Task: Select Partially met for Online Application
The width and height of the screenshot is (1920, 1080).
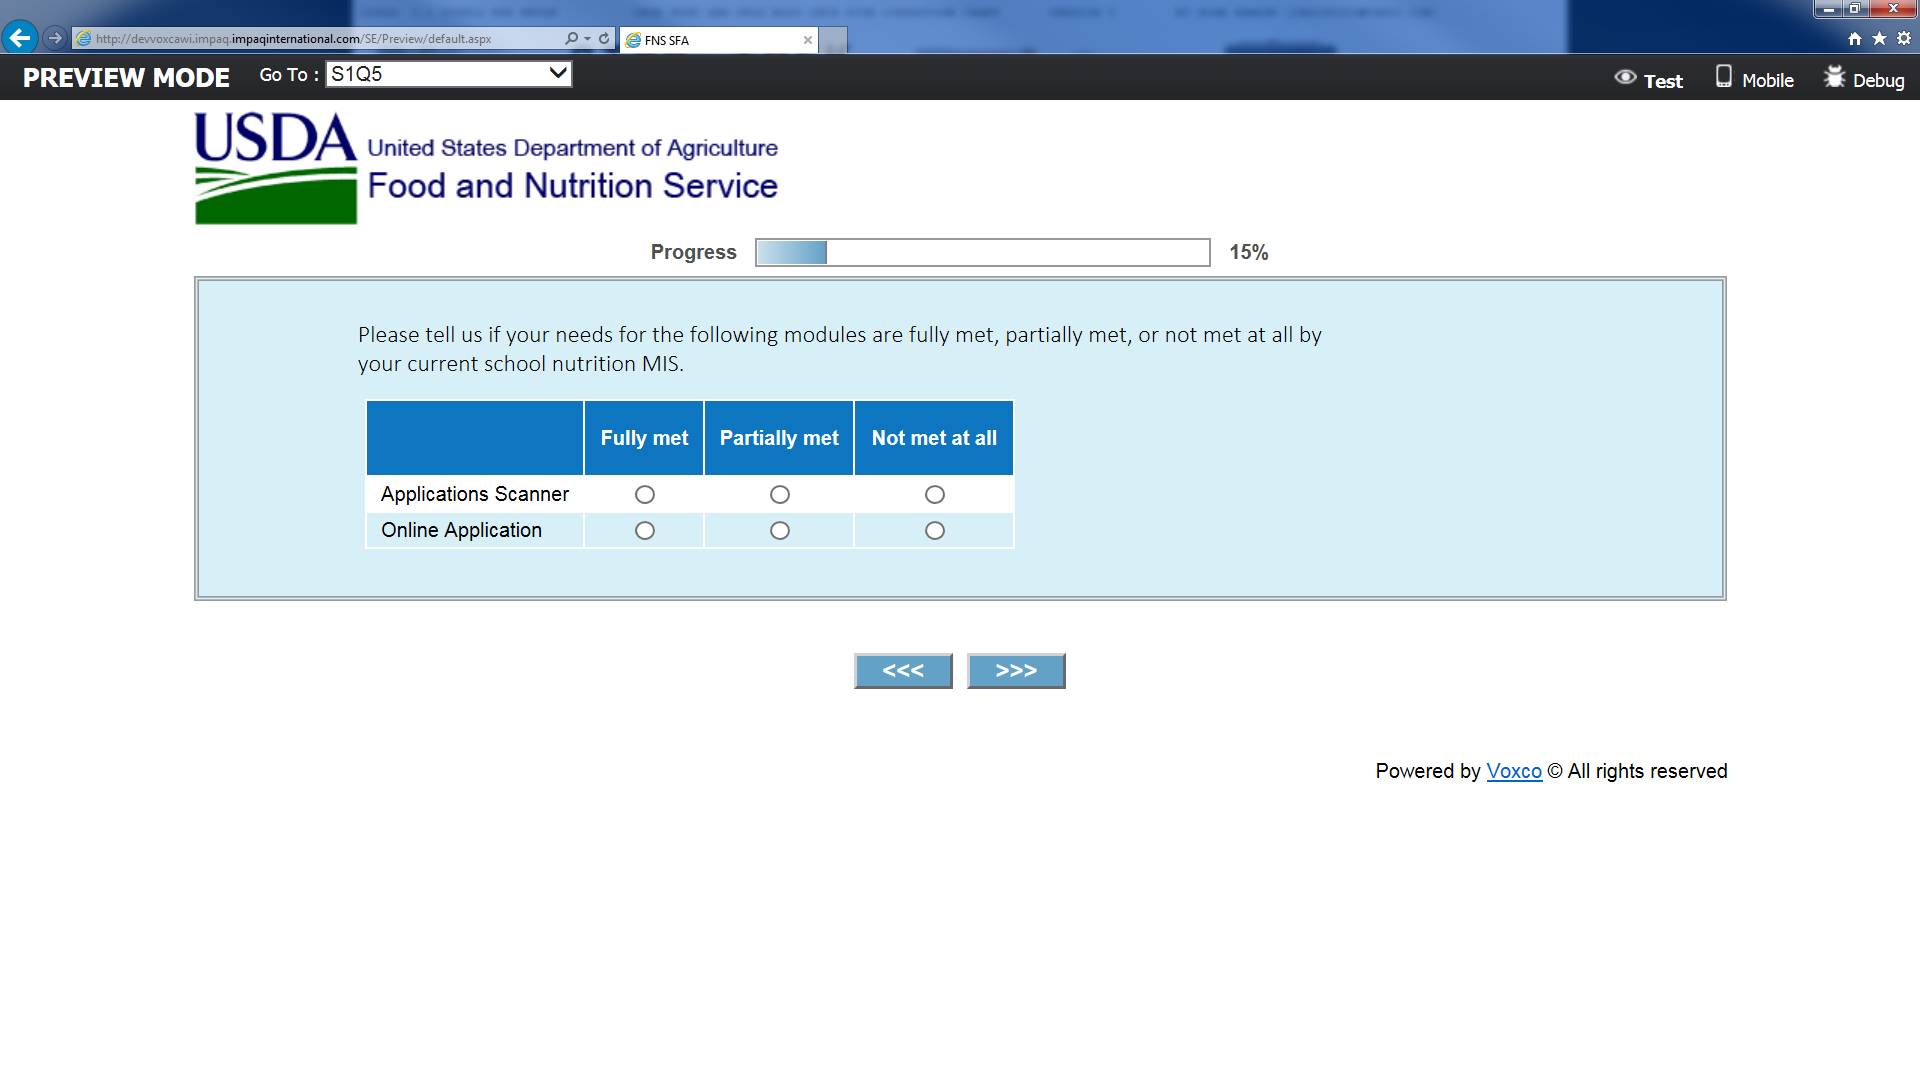Action: coord(780,531)
